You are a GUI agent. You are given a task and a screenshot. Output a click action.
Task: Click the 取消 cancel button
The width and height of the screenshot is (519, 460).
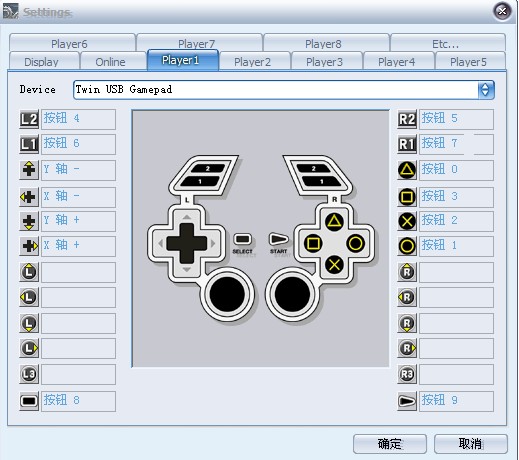point(471,444)
